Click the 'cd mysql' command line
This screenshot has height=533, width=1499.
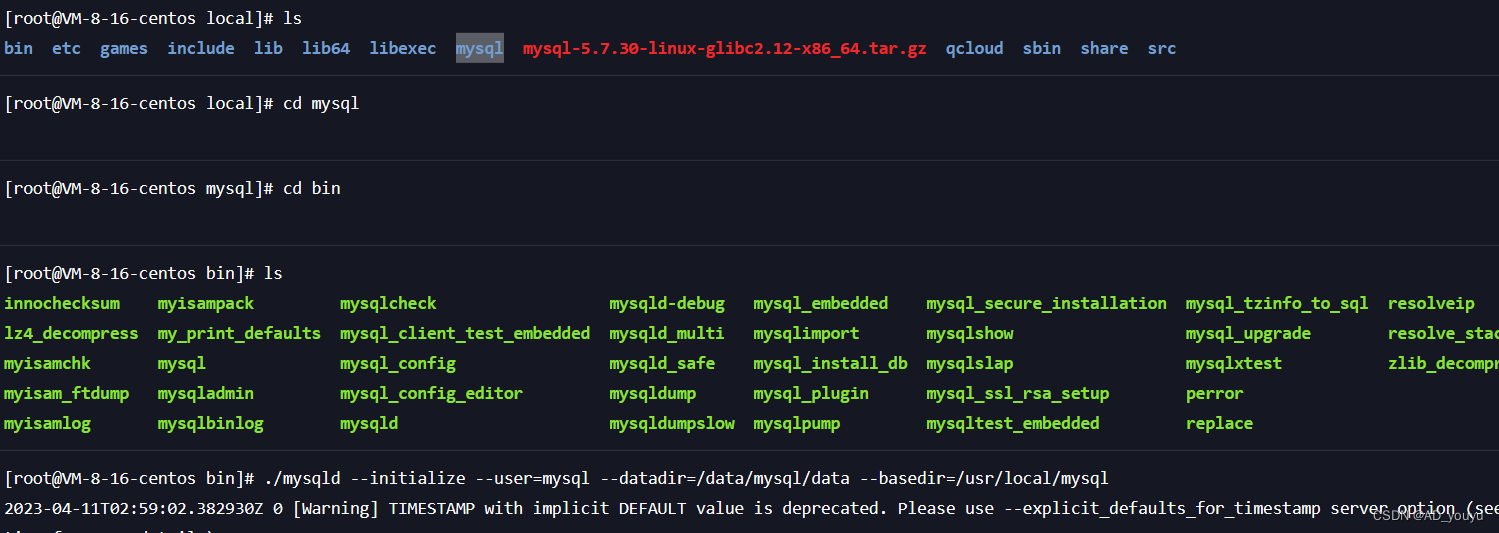point(182,103)
